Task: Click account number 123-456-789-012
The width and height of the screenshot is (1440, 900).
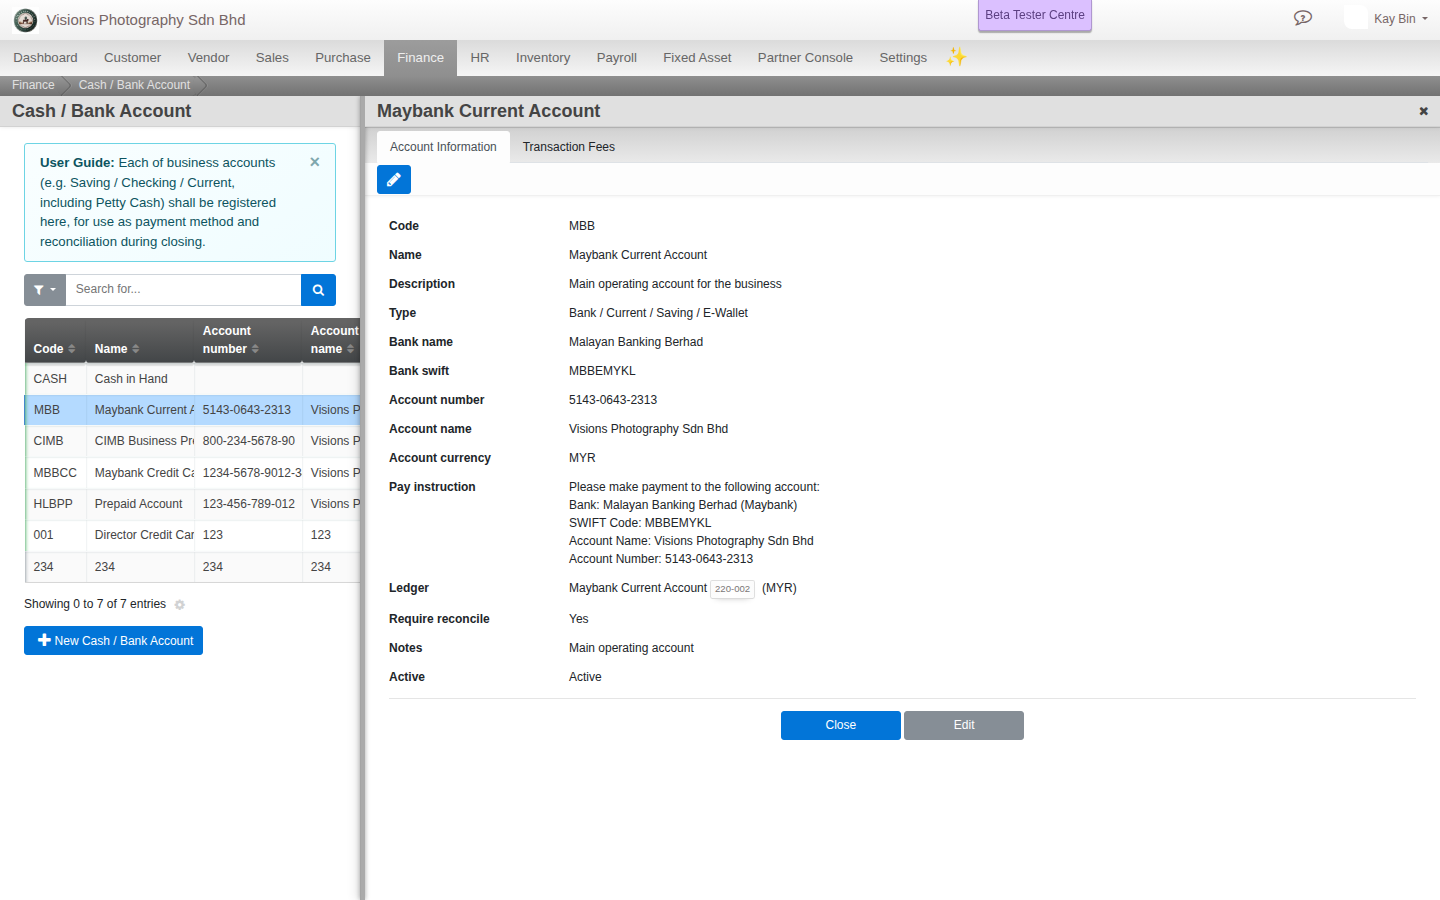Action: [x=249, y=504]
